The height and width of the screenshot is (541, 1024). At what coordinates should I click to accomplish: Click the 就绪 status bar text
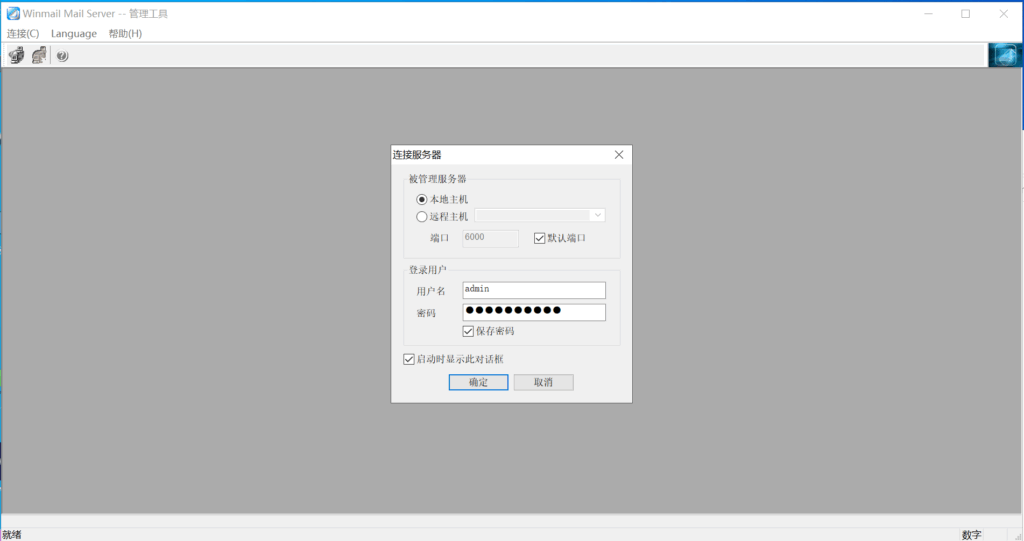point(12,534)
